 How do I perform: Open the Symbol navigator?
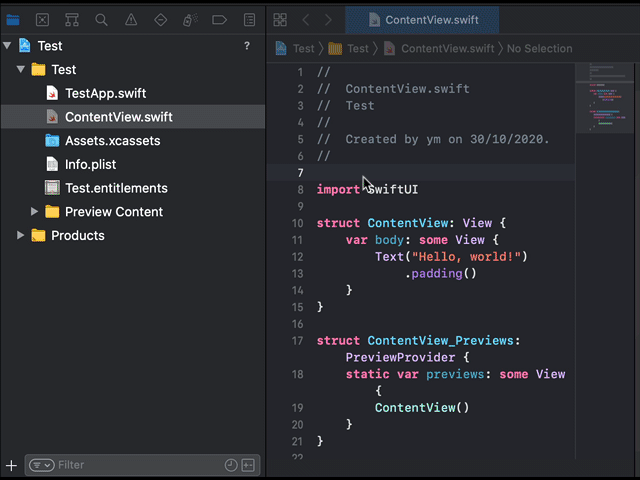tap(72, 20)
